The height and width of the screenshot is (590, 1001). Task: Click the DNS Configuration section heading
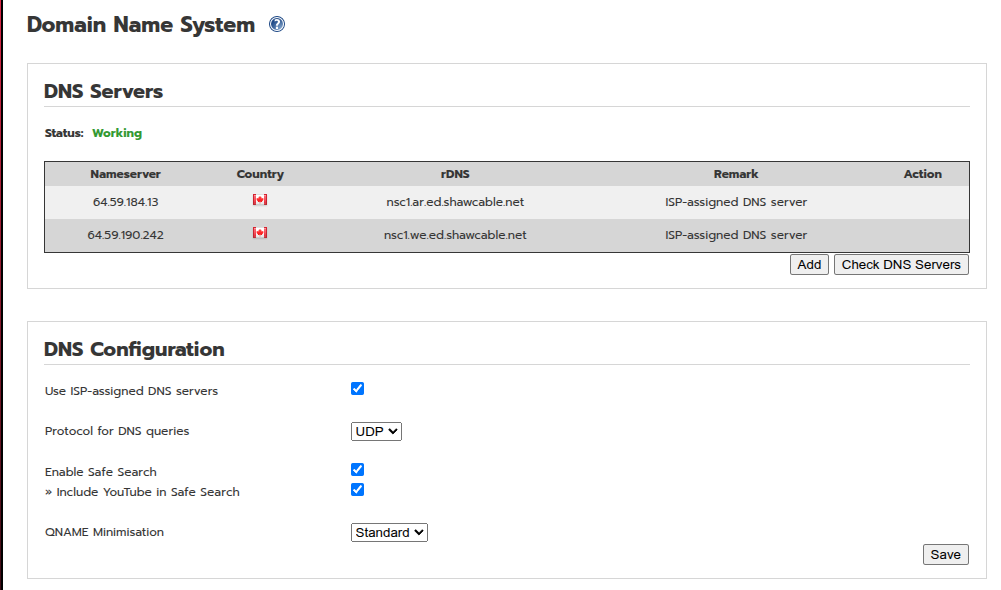pos(134,349)
